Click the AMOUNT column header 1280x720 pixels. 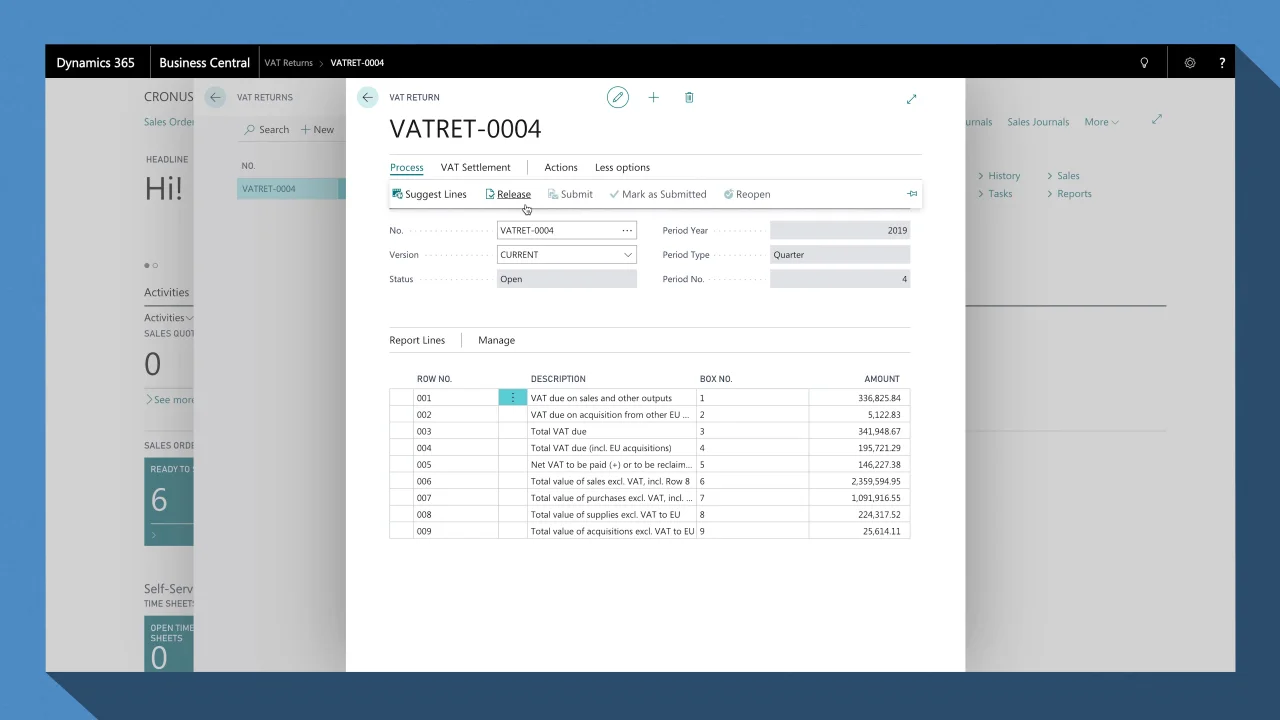(x=882, y=379)
